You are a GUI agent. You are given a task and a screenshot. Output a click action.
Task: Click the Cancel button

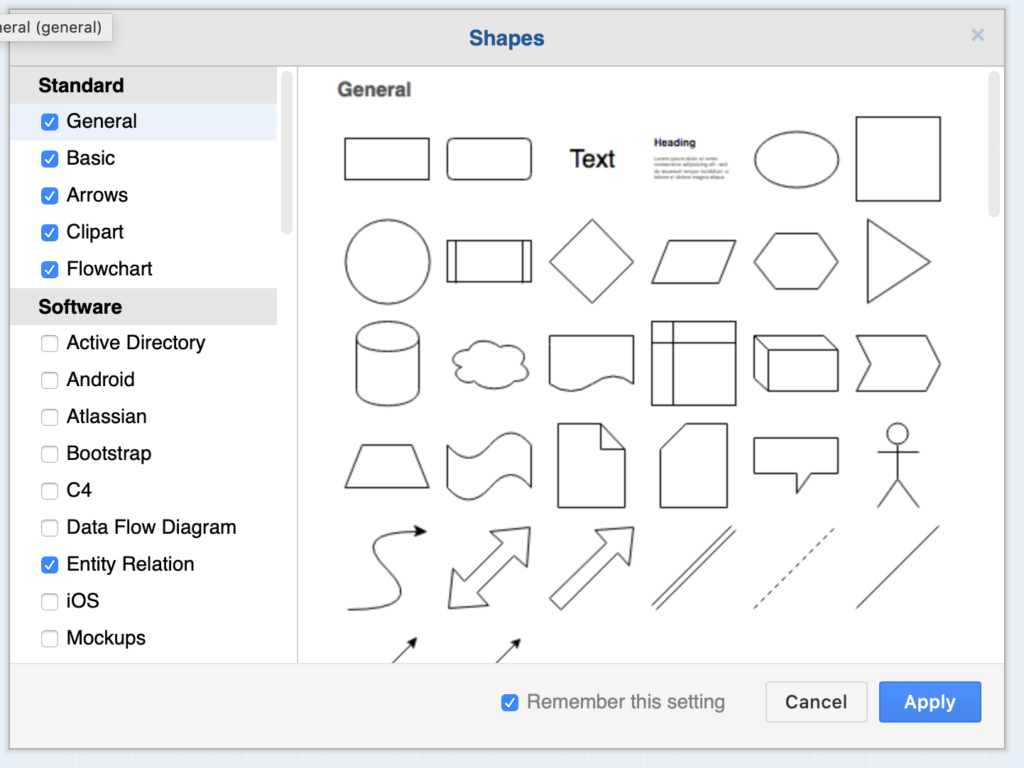tap(815, 702)
